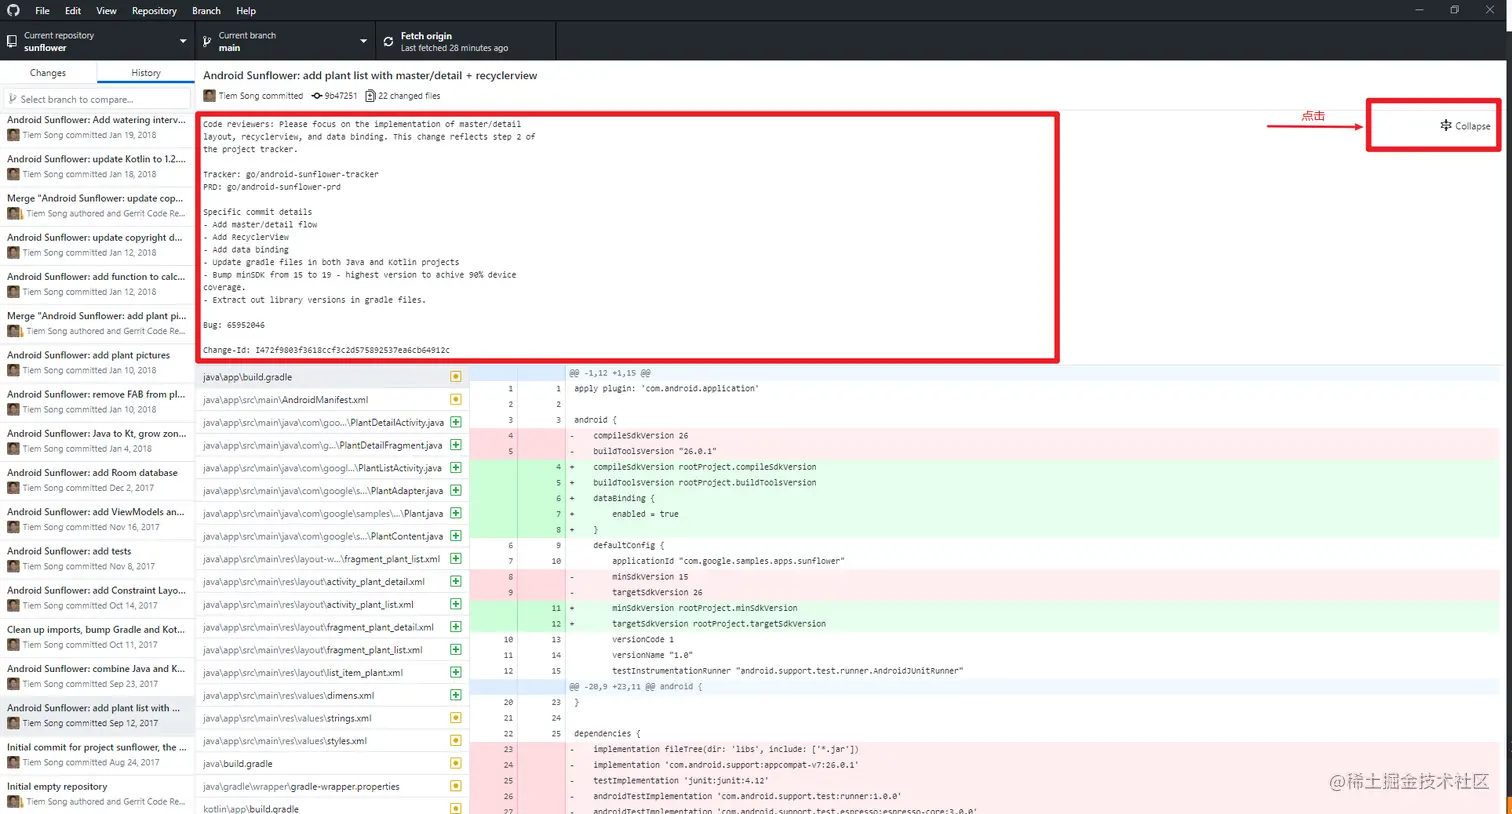Viewport: 1512px width, 814px height.
Task: Click added status icon for PlantDetailFragment.java
Action: pyautogui.click(x=456, y=445)
